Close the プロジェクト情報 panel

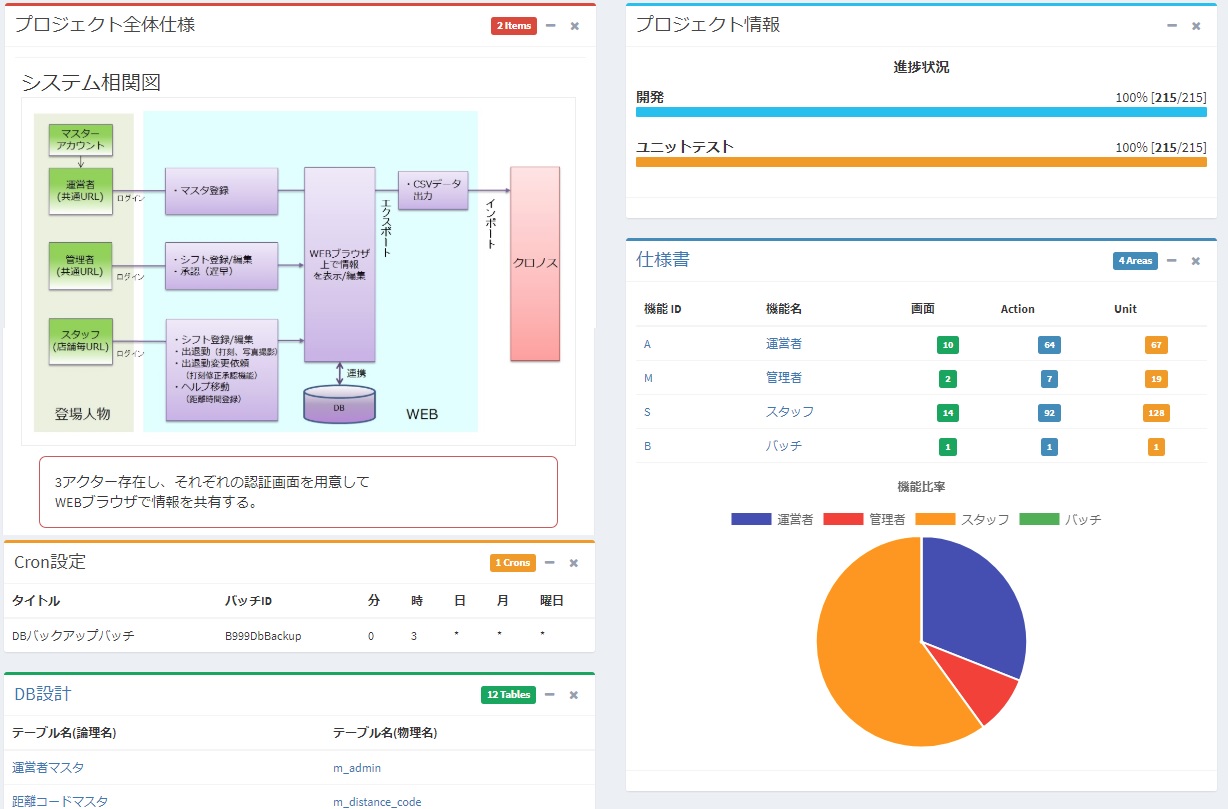pyautogui.click(x=1196, y=26)
